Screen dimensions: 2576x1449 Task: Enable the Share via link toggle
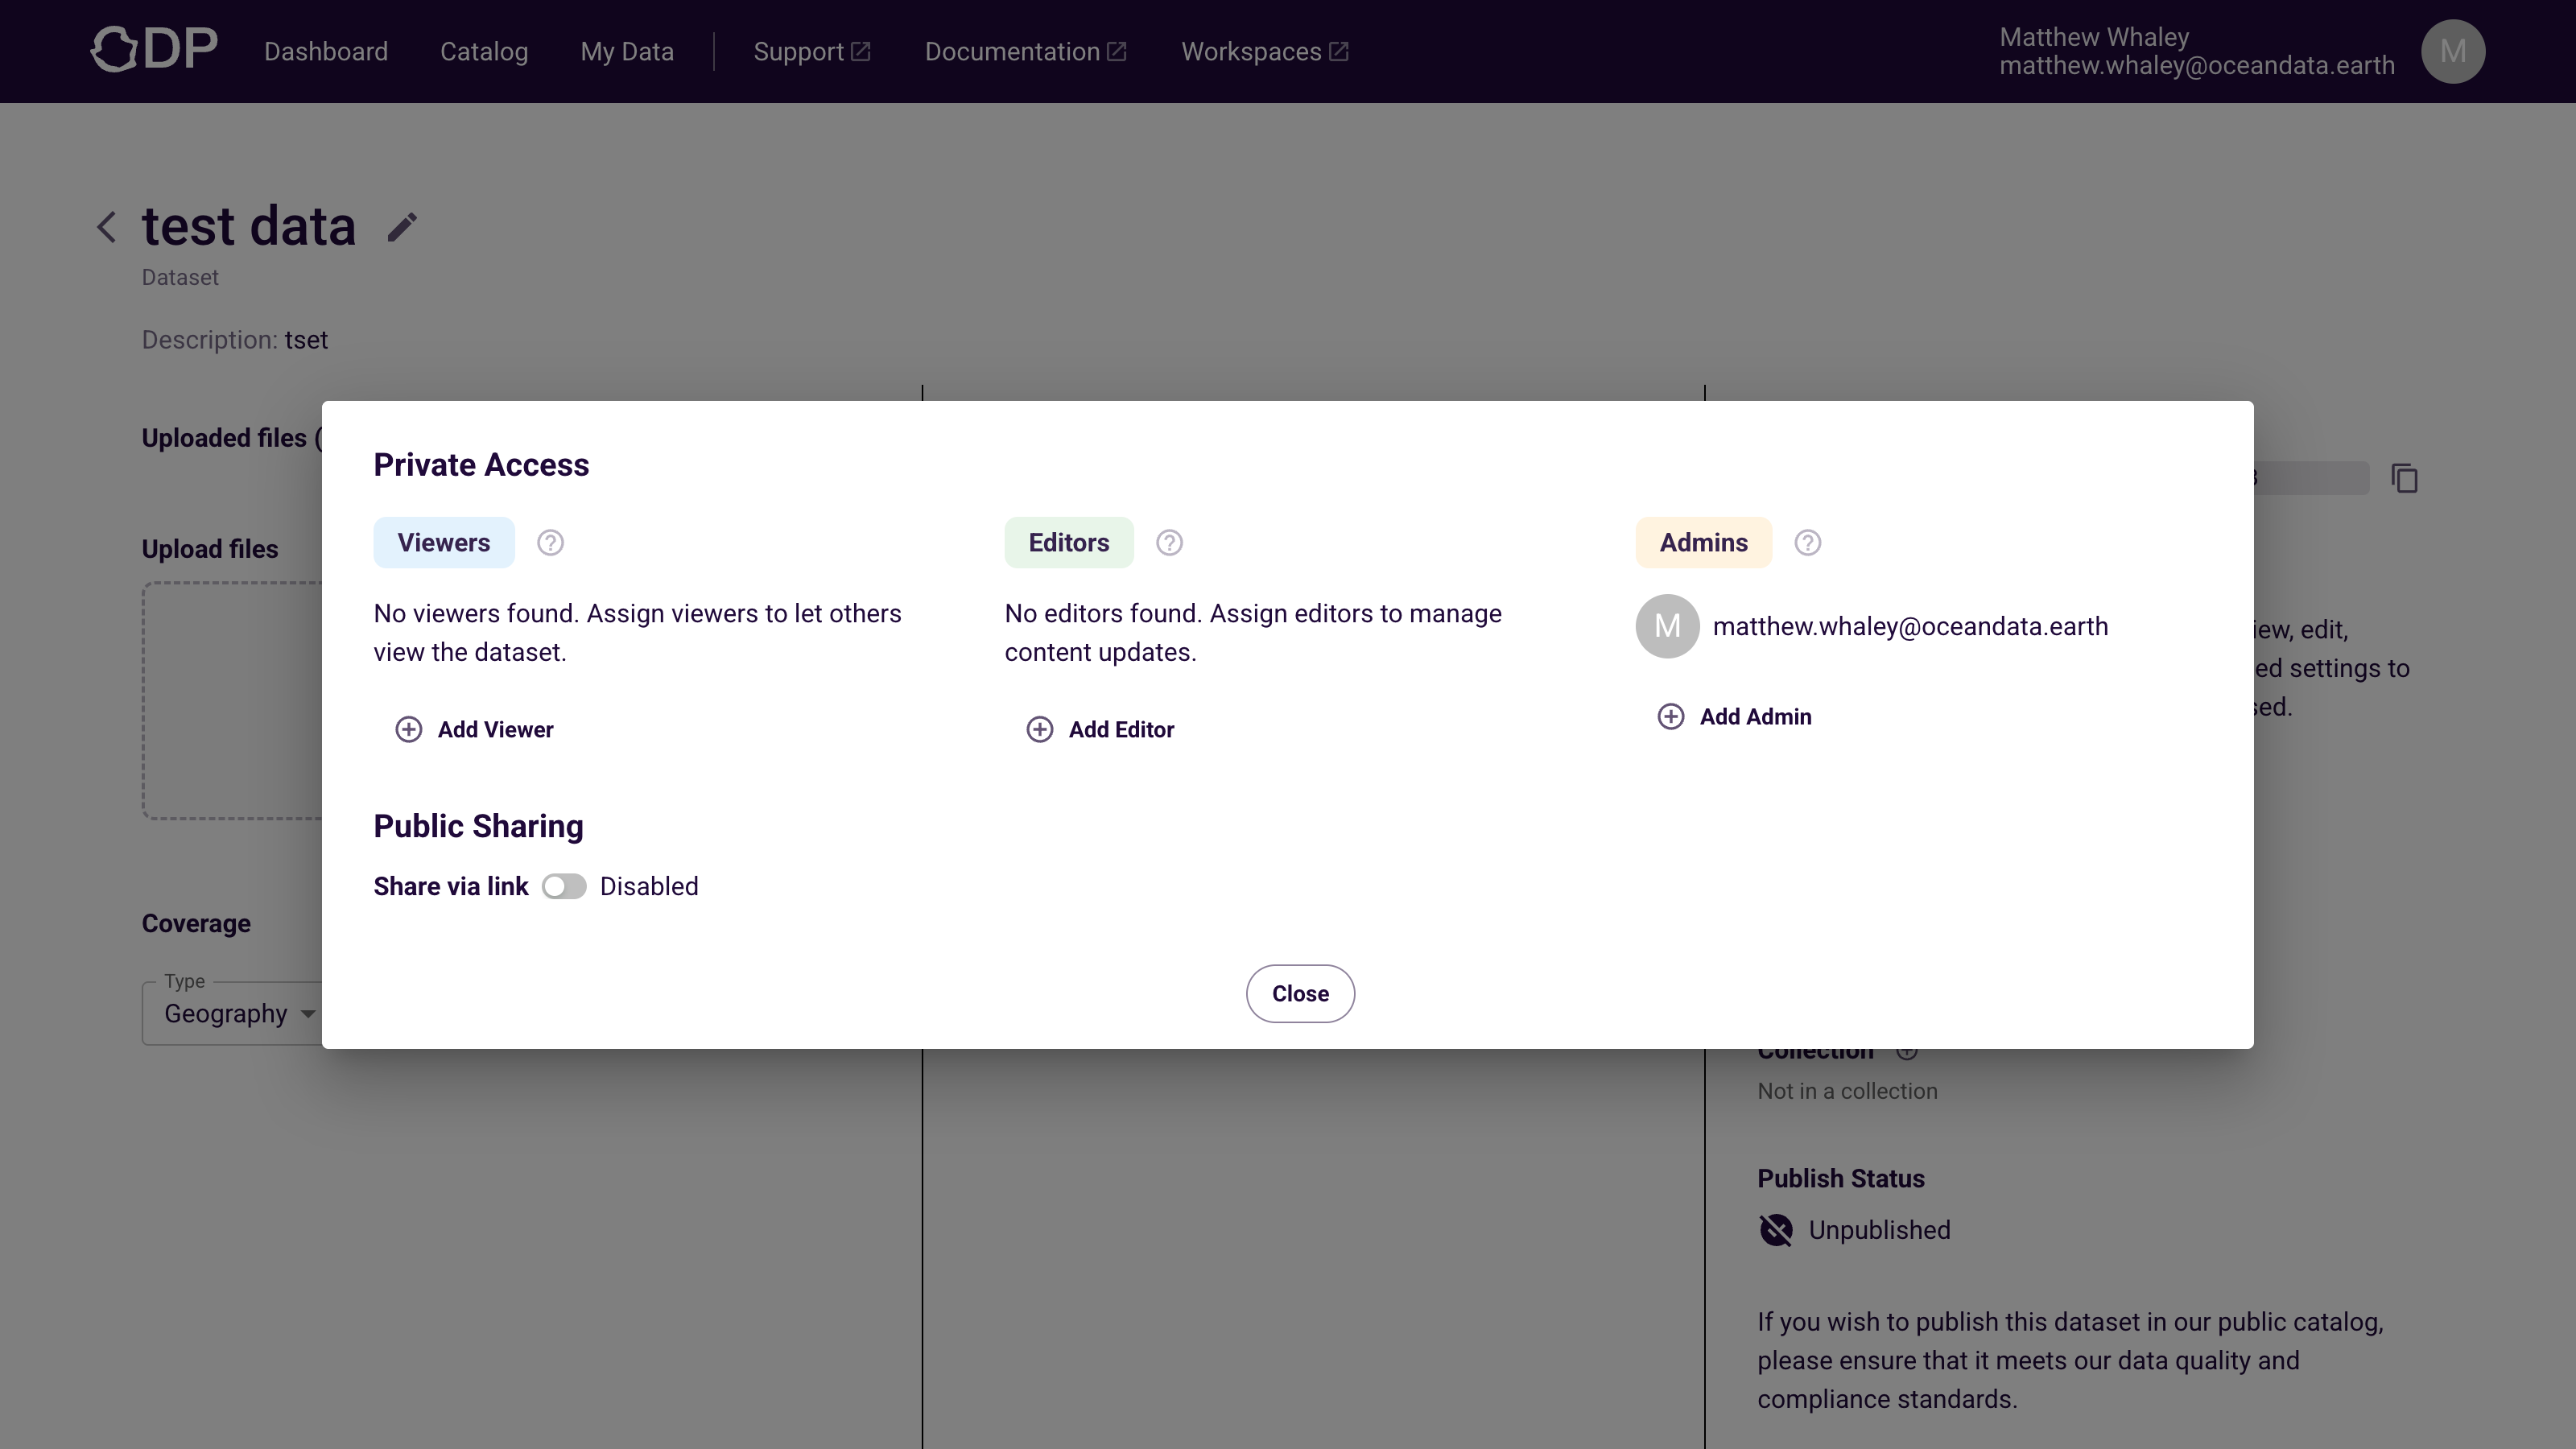(564, 886)
